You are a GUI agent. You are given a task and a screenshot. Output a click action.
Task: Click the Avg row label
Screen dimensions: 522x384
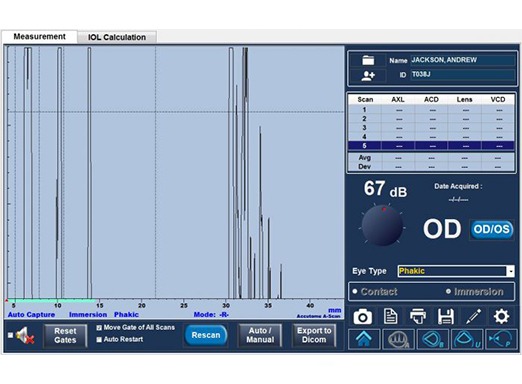point(364,158)
